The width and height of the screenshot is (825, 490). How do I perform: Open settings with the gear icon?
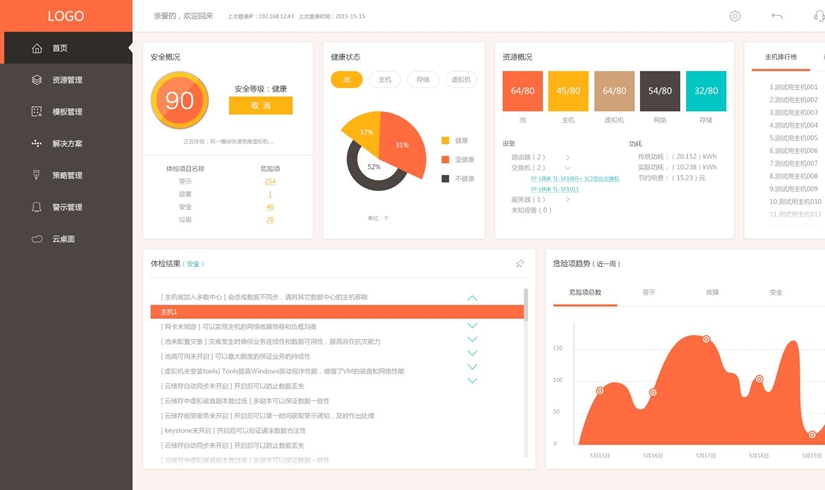tap(735, 16)
